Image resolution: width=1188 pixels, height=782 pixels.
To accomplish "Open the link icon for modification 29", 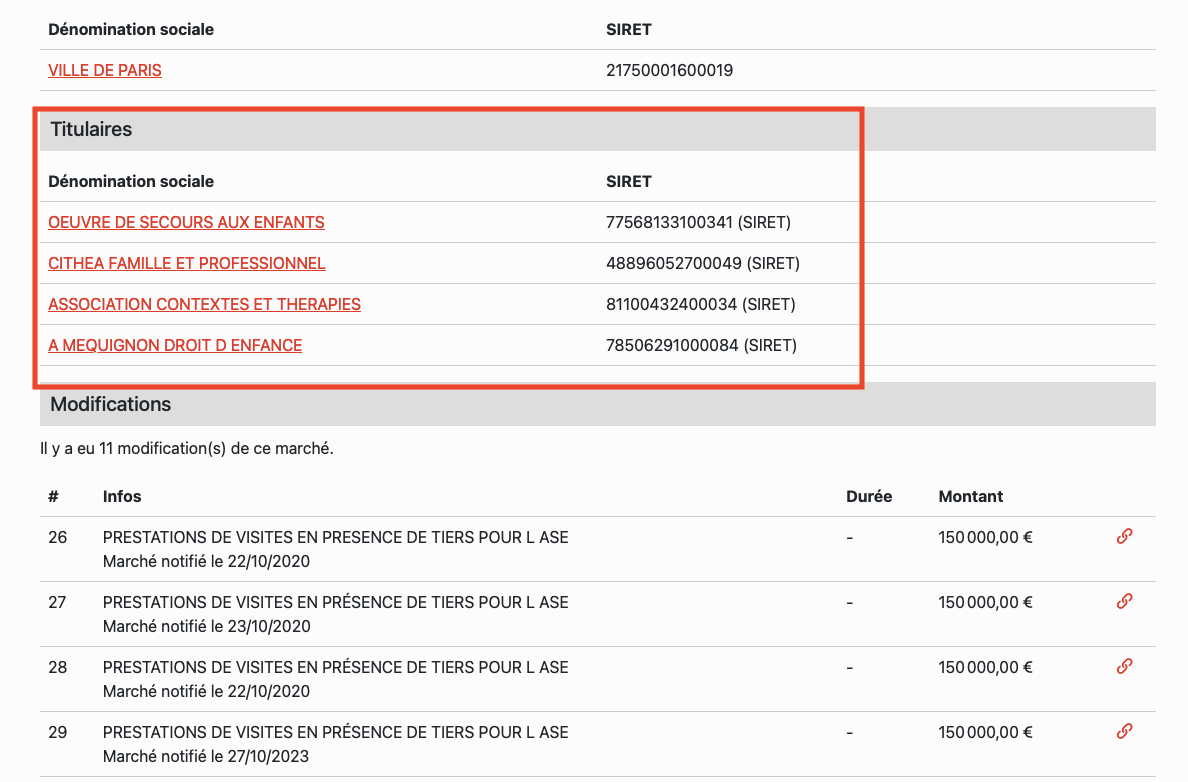I will 1124,732.
